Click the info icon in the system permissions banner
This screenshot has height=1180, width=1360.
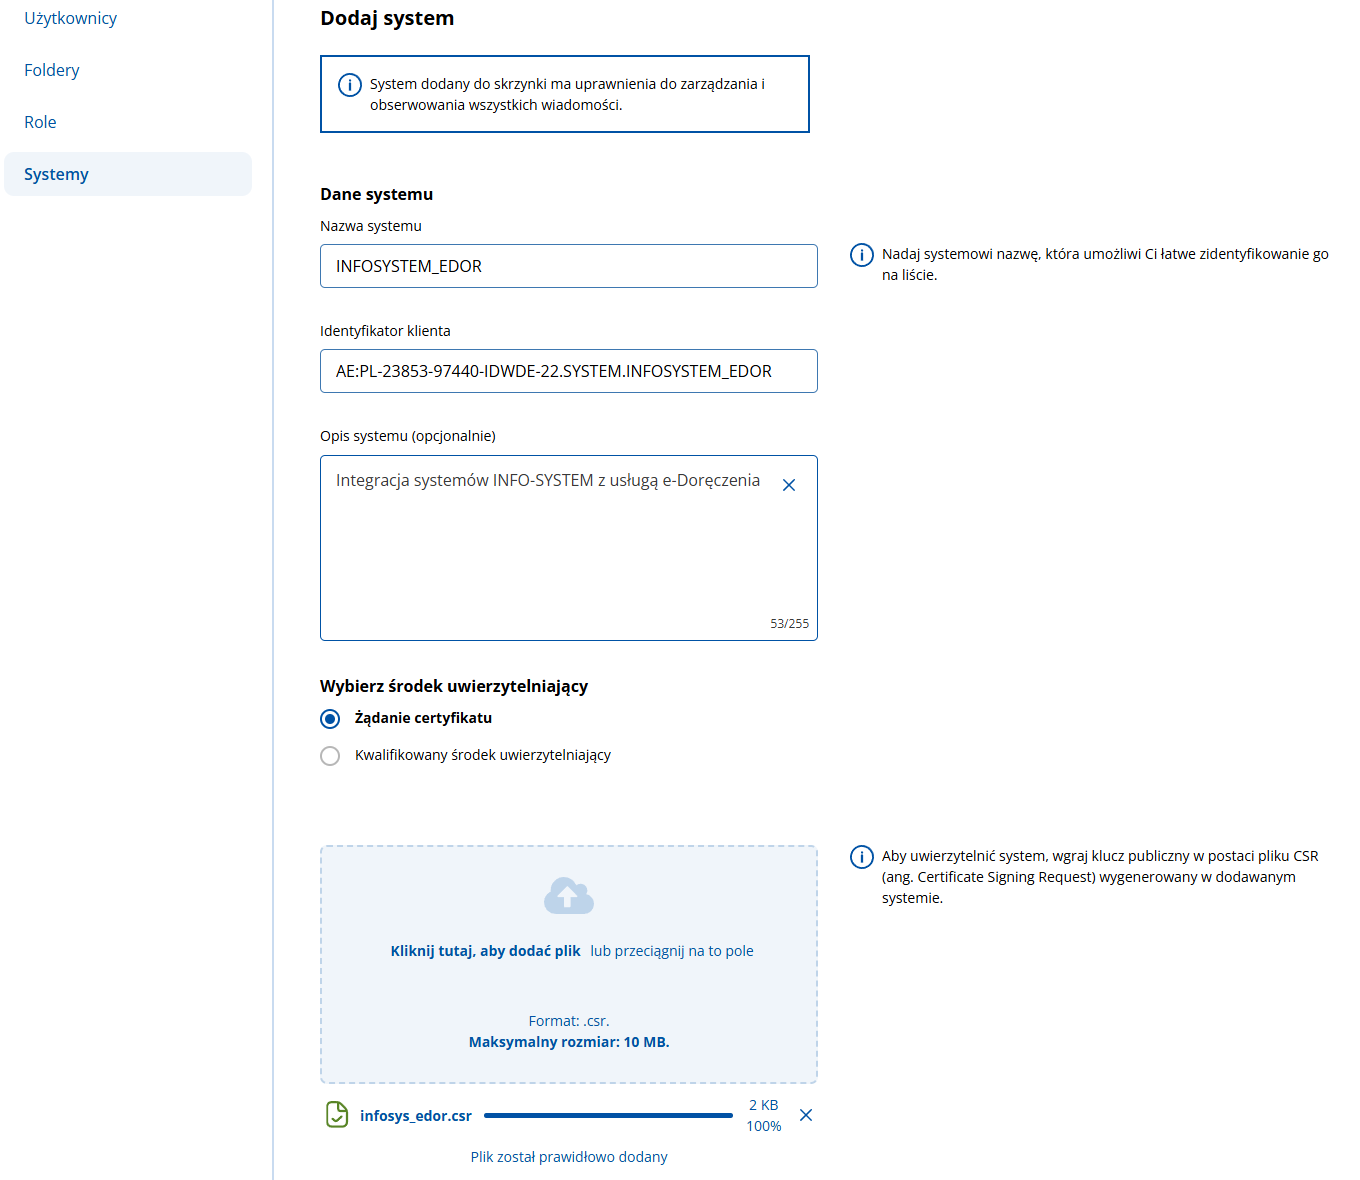point(349,85)
